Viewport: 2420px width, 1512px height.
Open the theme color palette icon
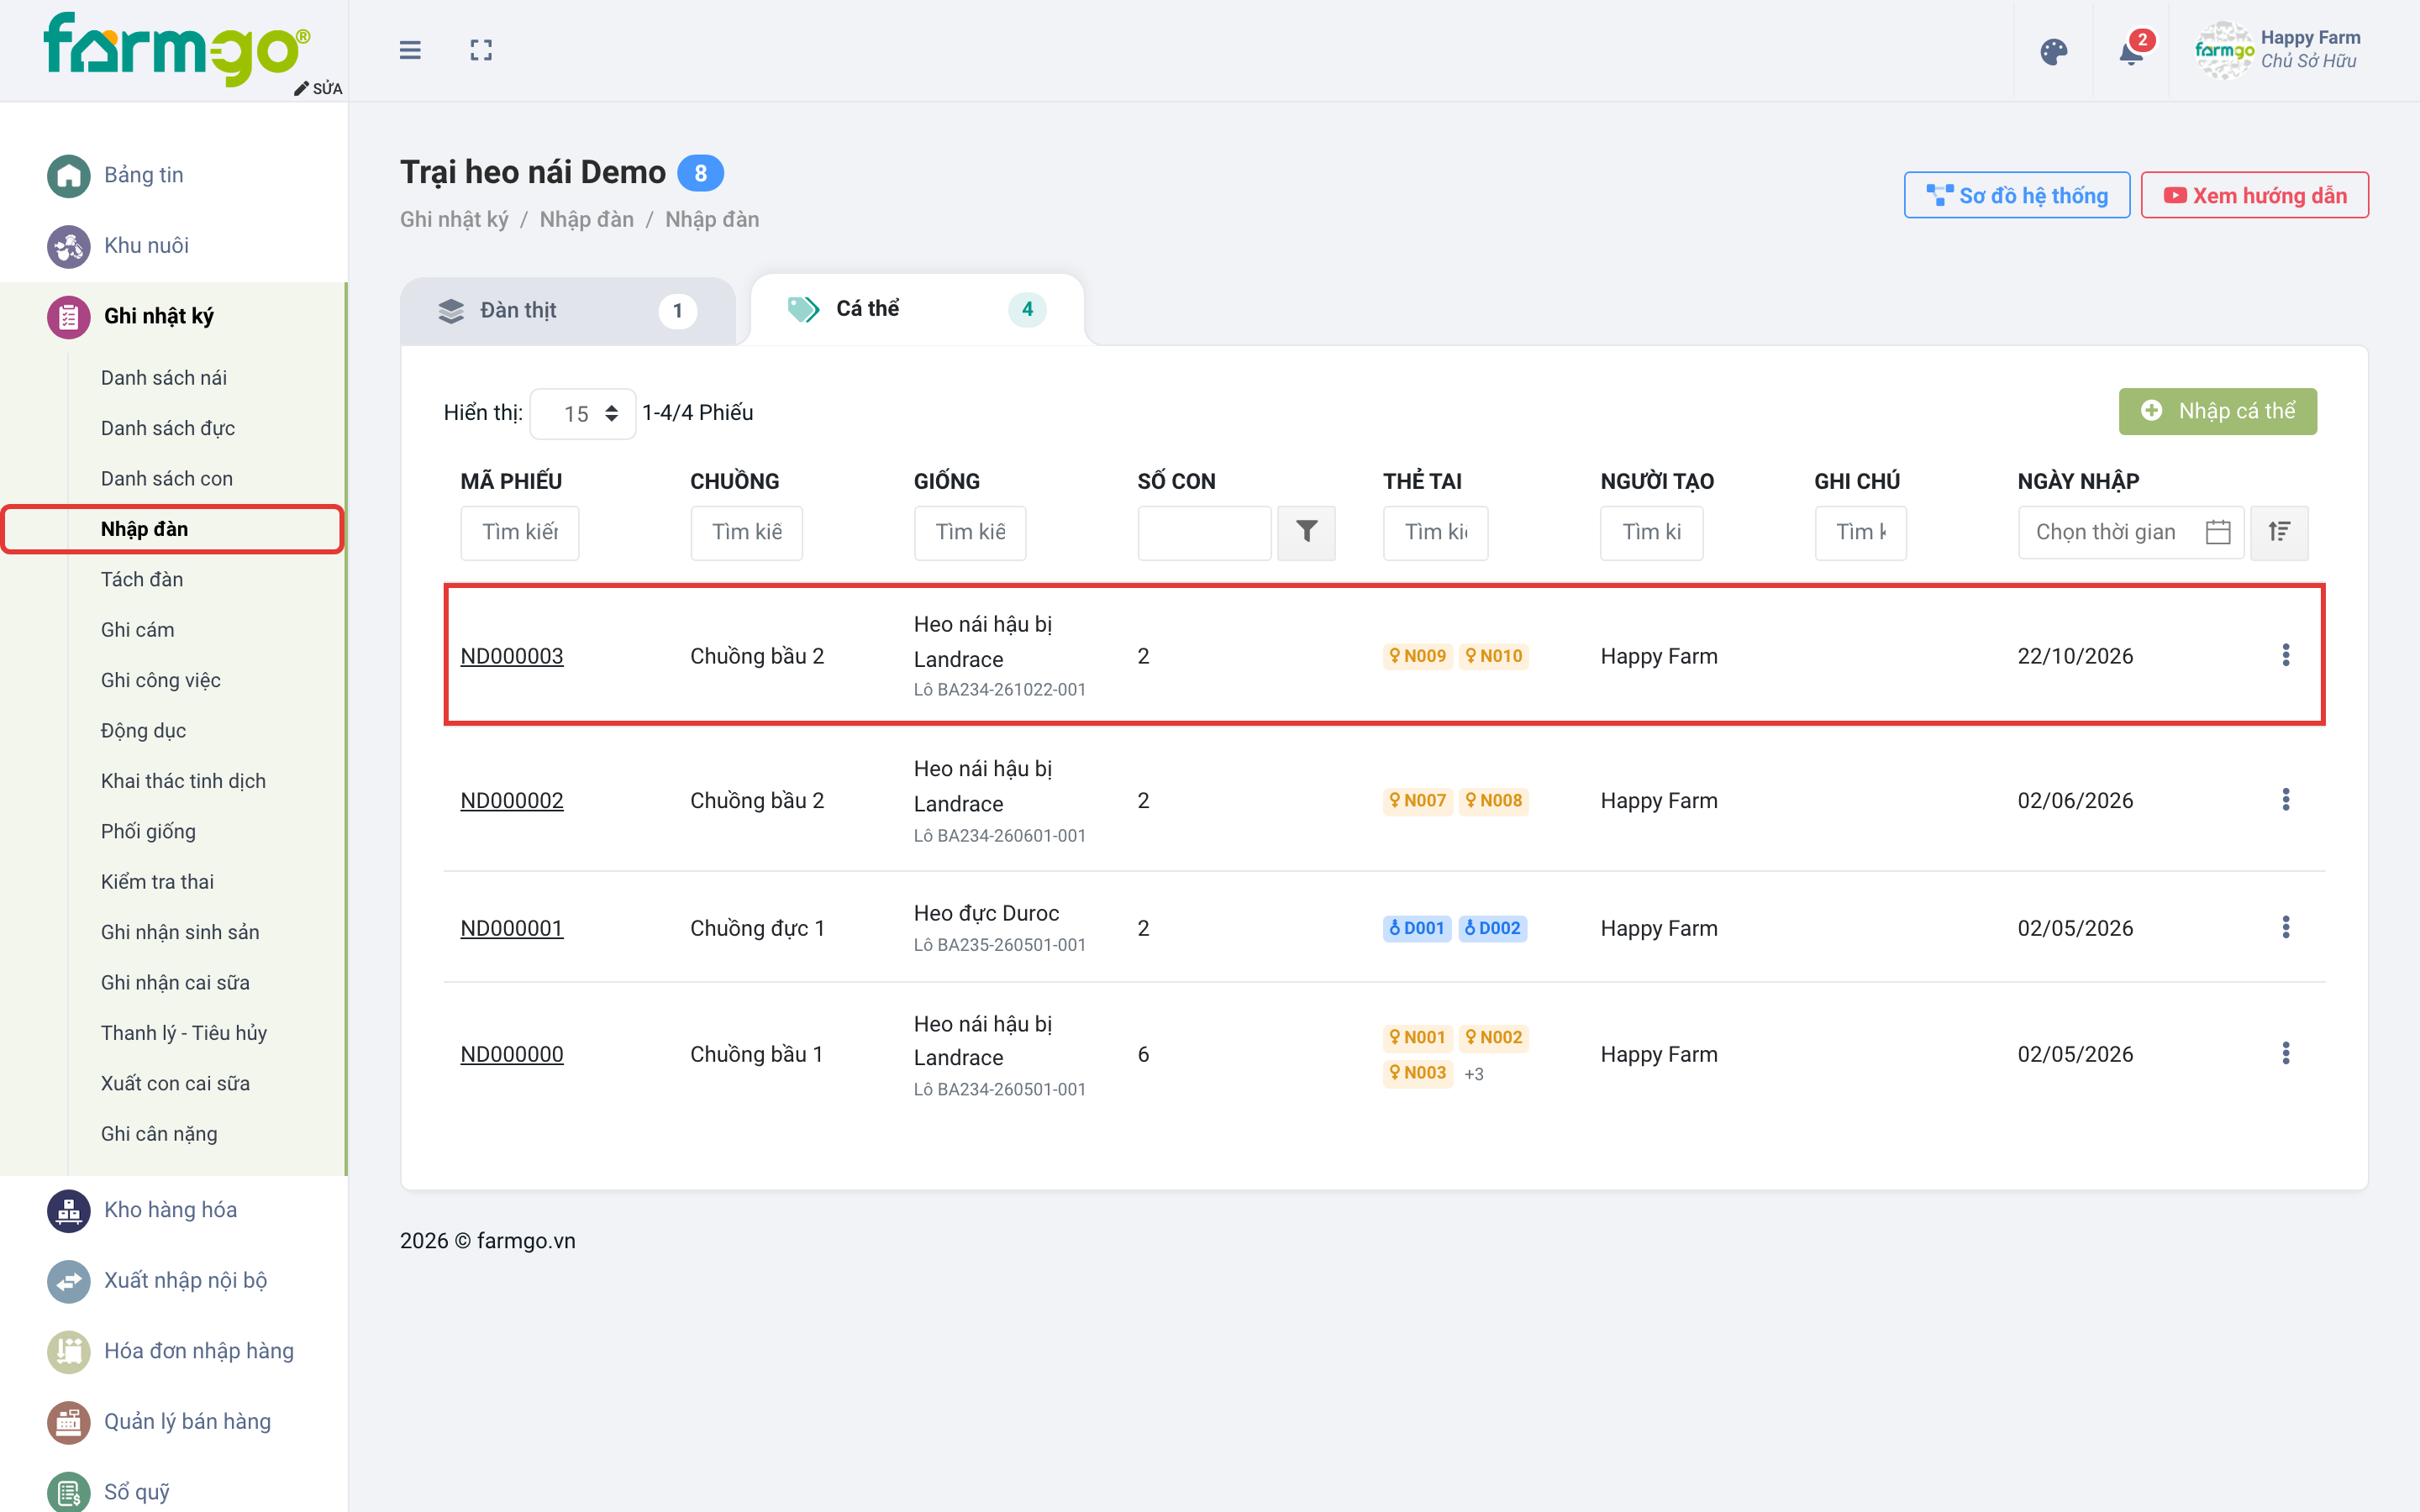[x=2053, y=52]
